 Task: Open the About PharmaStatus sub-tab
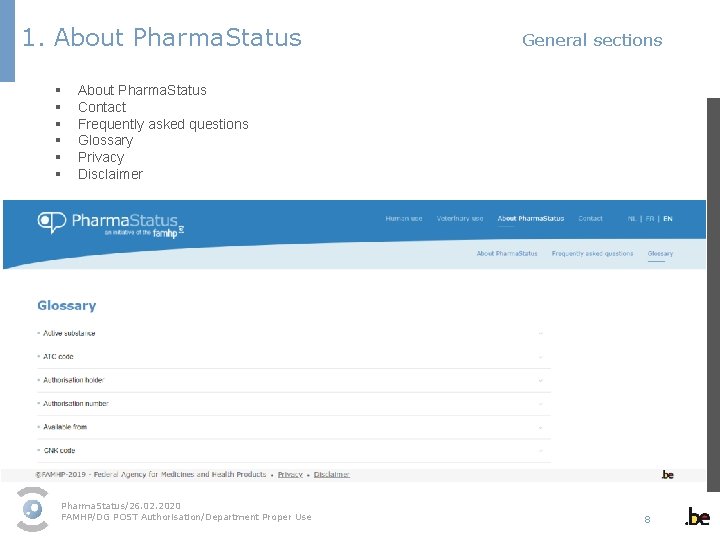point(507,254)
